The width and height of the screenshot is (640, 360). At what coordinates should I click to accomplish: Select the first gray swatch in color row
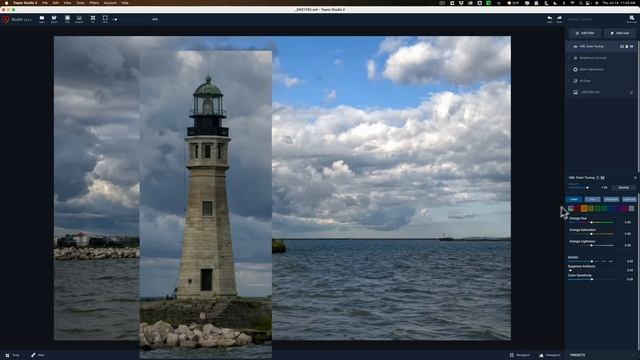click(x=571, y=209)
